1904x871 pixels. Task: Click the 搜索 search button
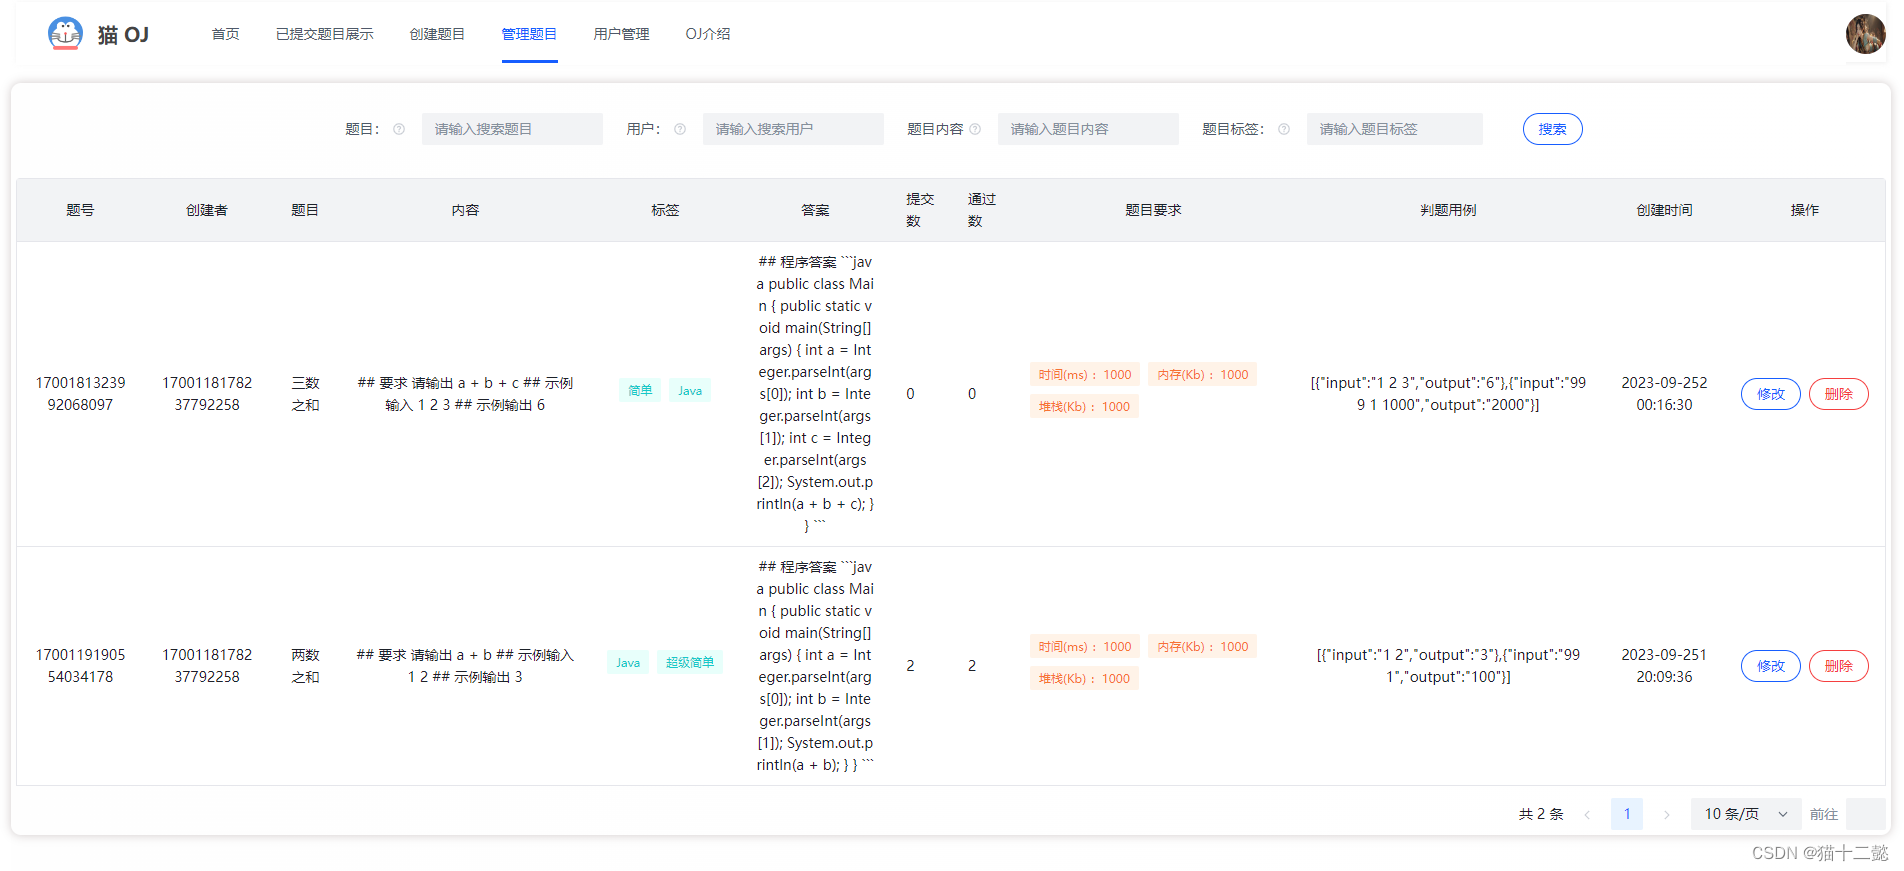coord(1552,129)
